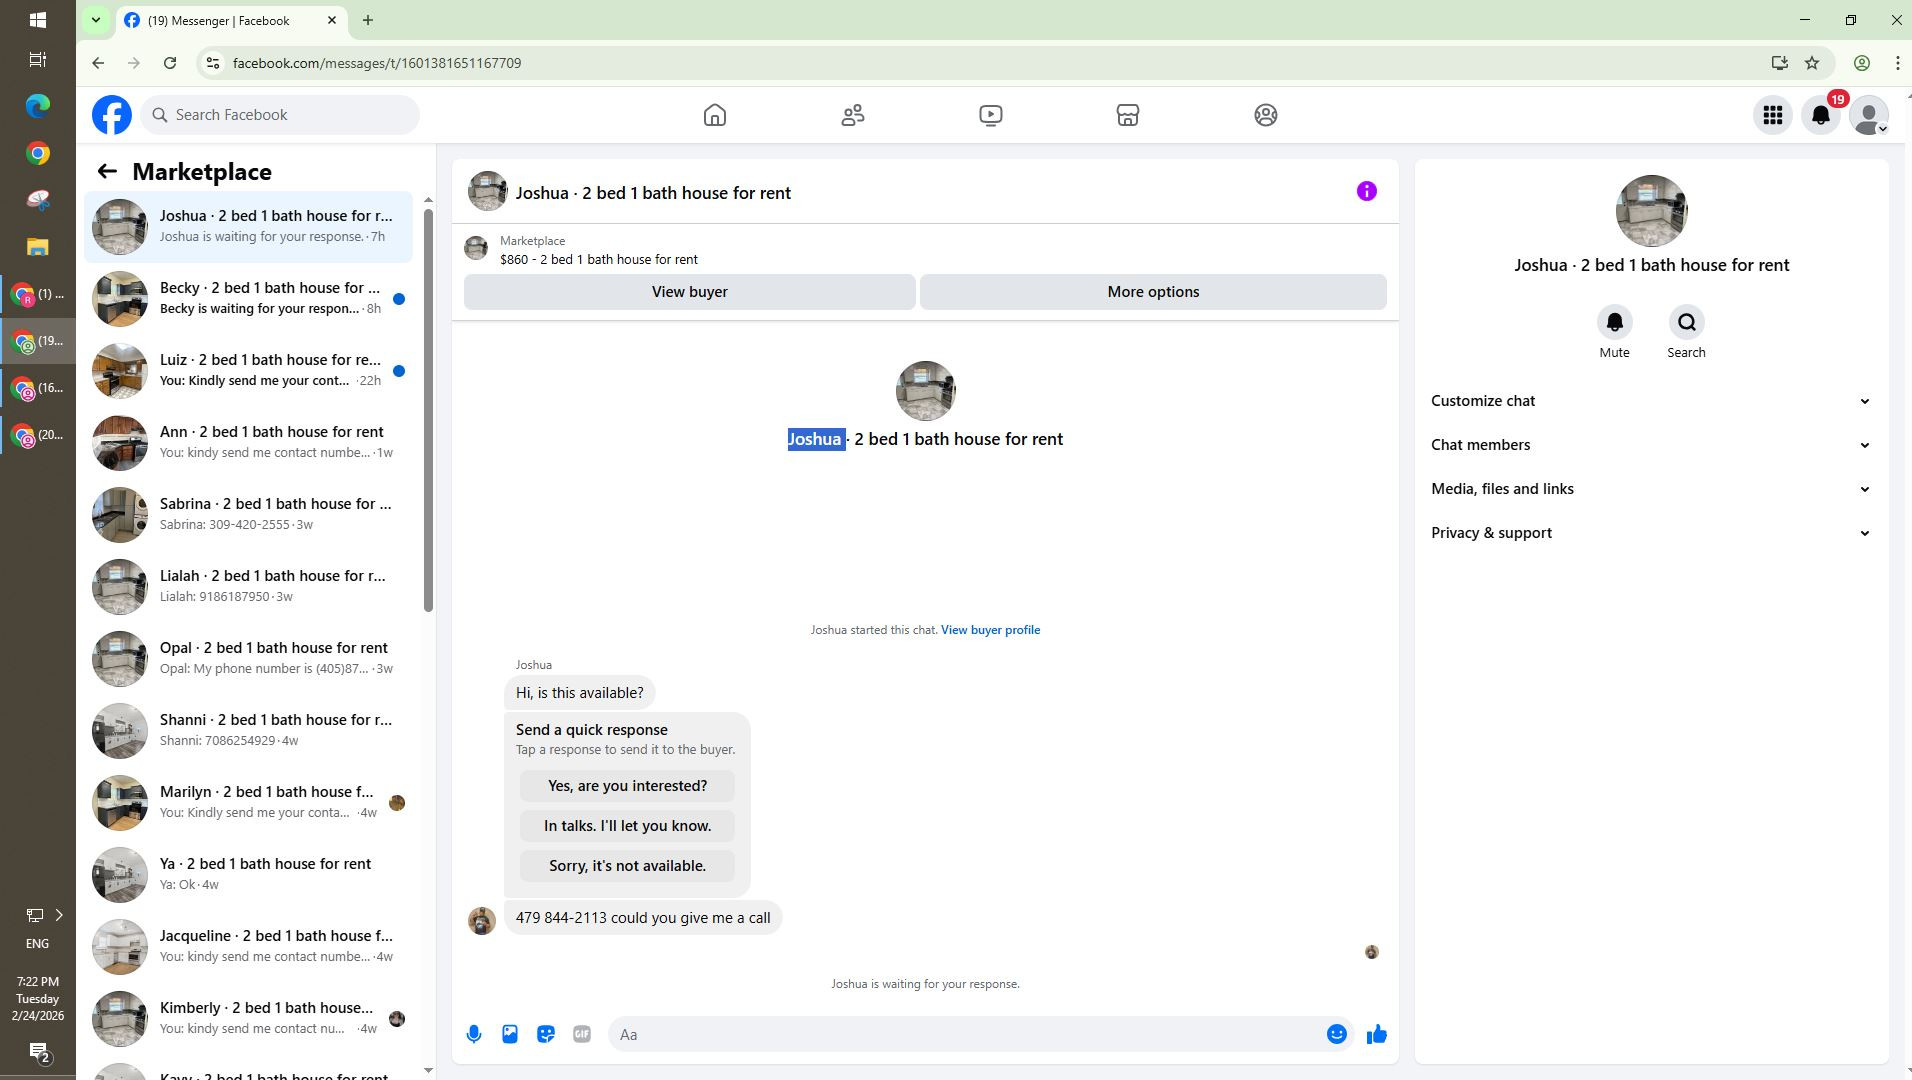Open Ann's conversation in the list
This screenshot has height=1080, width=1912.
tap(248, 443)
